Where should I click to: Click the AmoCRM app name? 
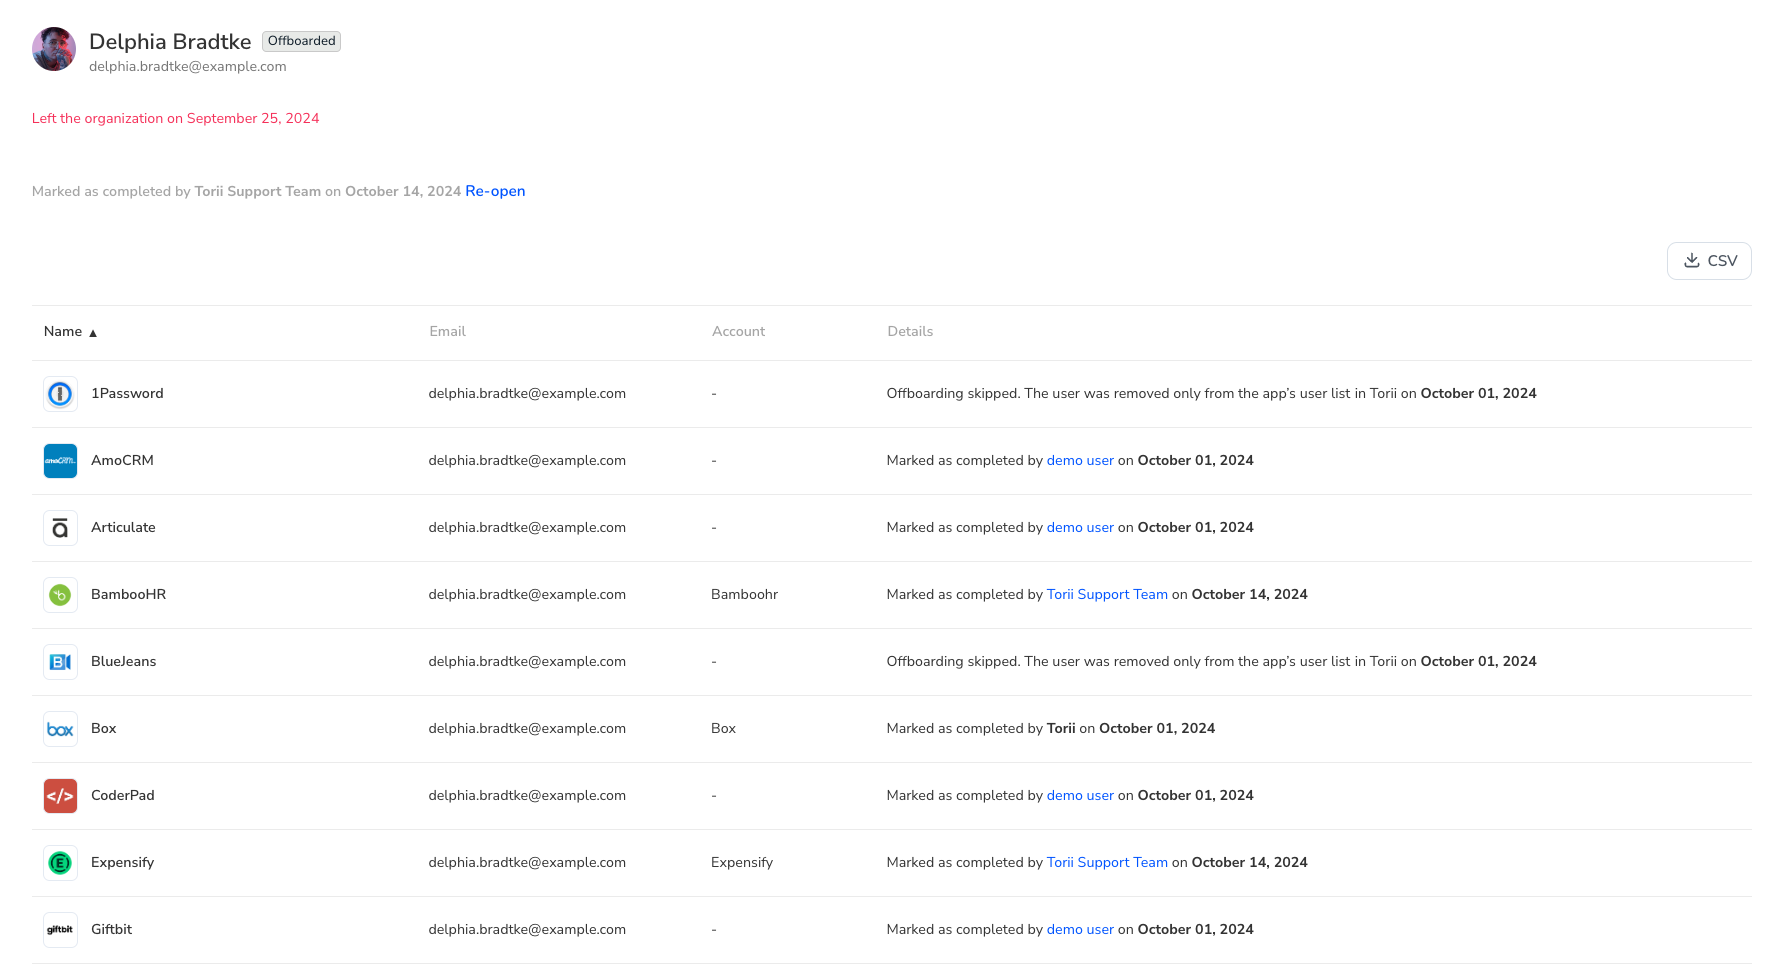[122, 461]
